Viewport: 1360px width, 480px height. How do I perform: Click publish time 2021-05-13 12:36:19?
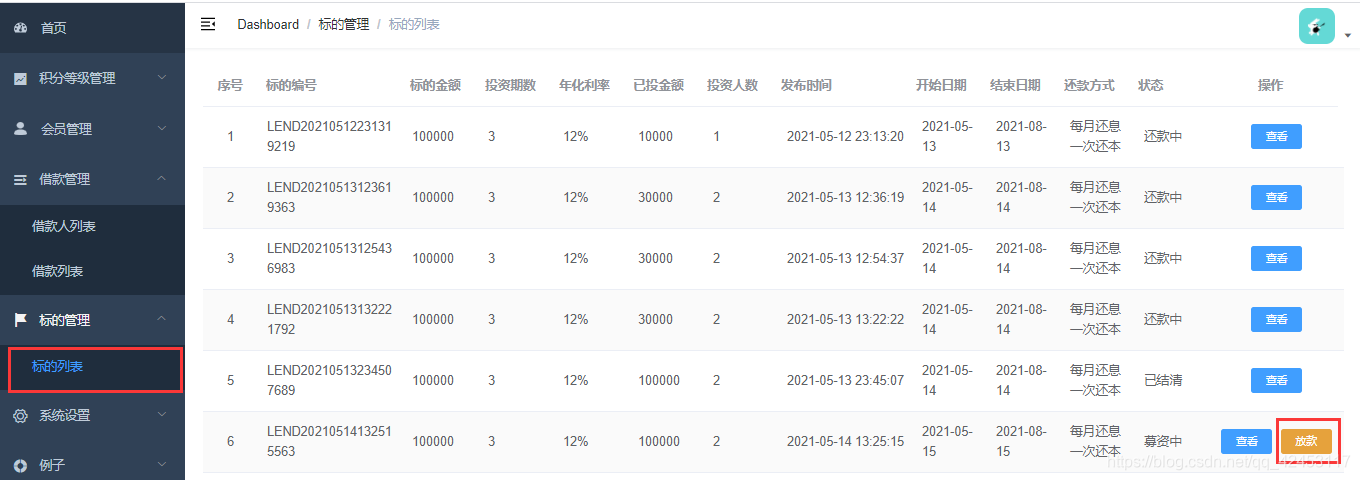[845, 198]
